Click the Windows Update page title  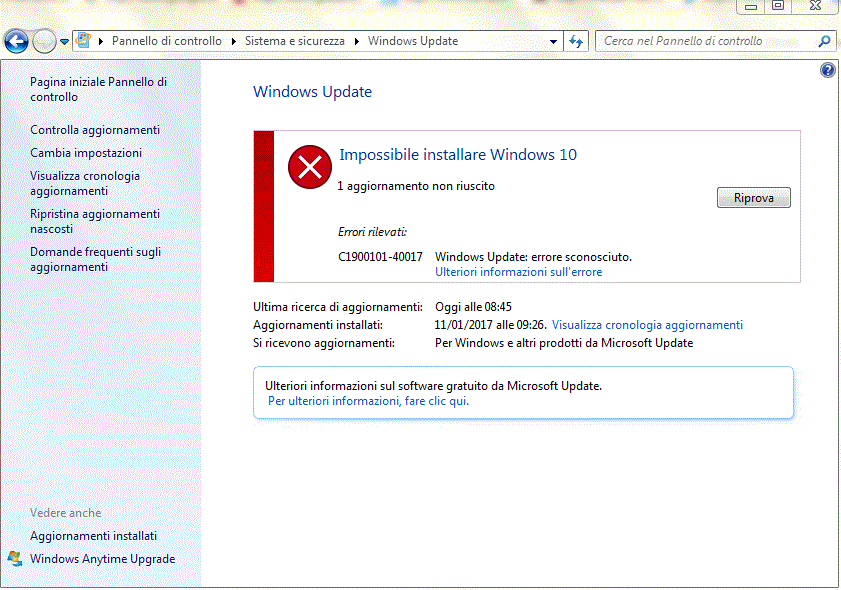point(313,92)
